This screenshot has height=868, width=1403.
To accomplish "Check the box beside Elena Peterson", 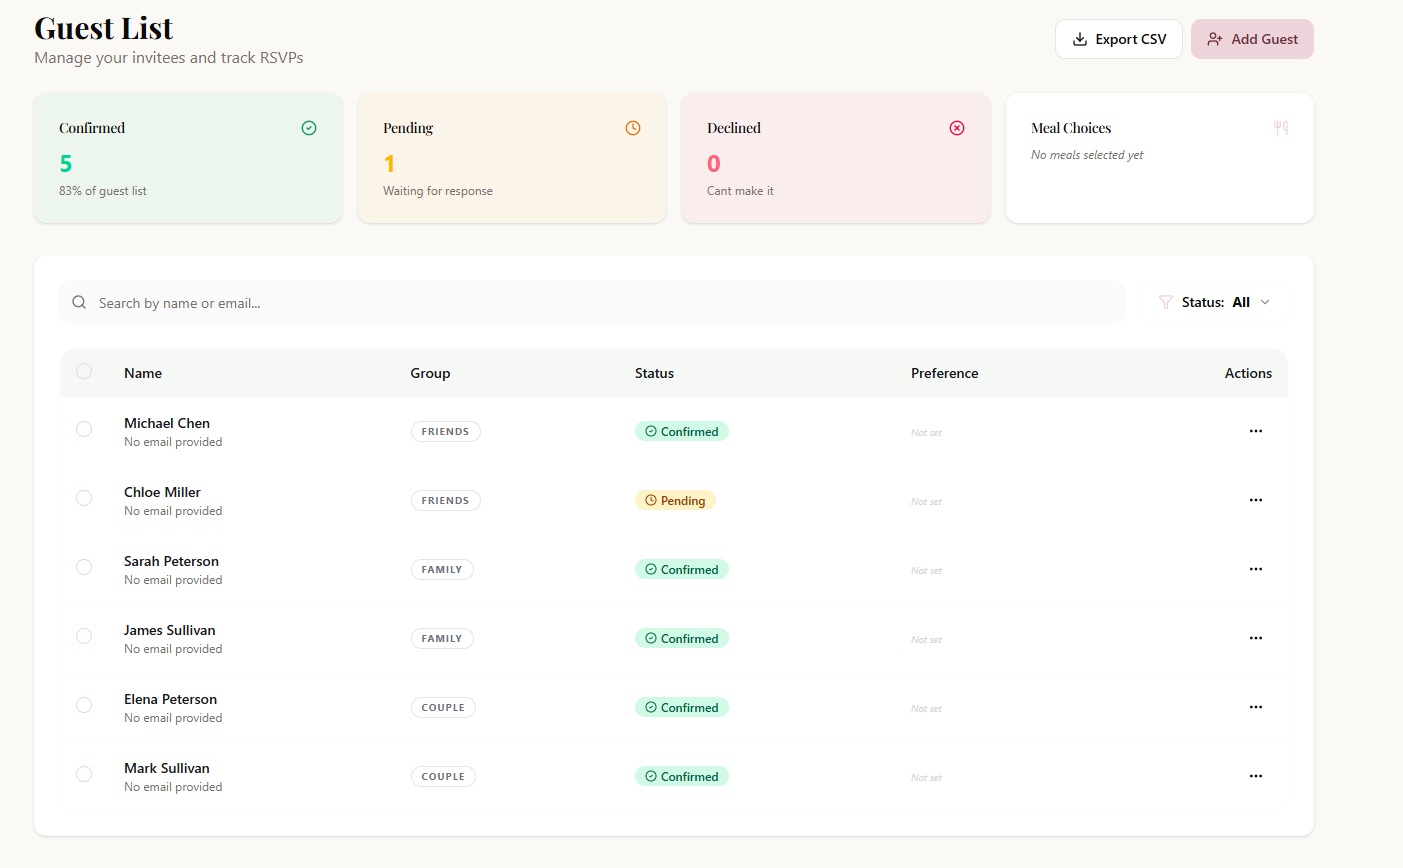I will [x=84, y=705].
